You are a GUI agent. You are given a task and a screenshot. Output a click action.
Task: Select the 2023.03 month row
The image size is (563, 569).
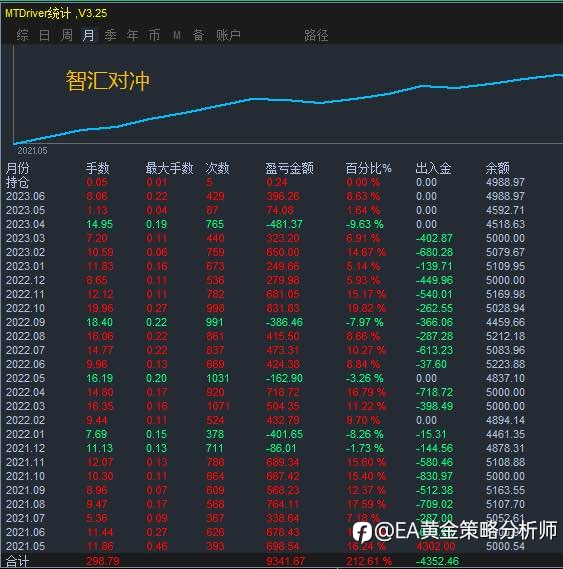[265, 238]
